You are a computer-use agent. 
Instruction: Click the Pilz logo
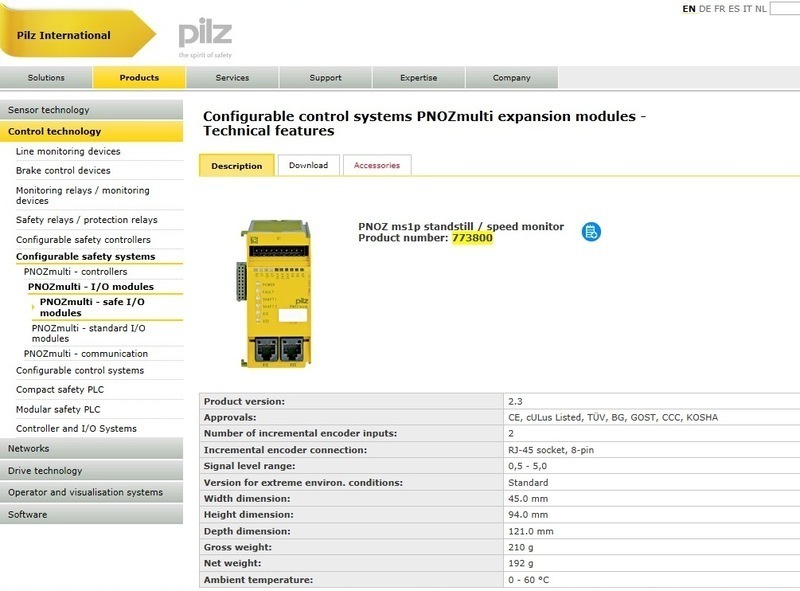205,37
